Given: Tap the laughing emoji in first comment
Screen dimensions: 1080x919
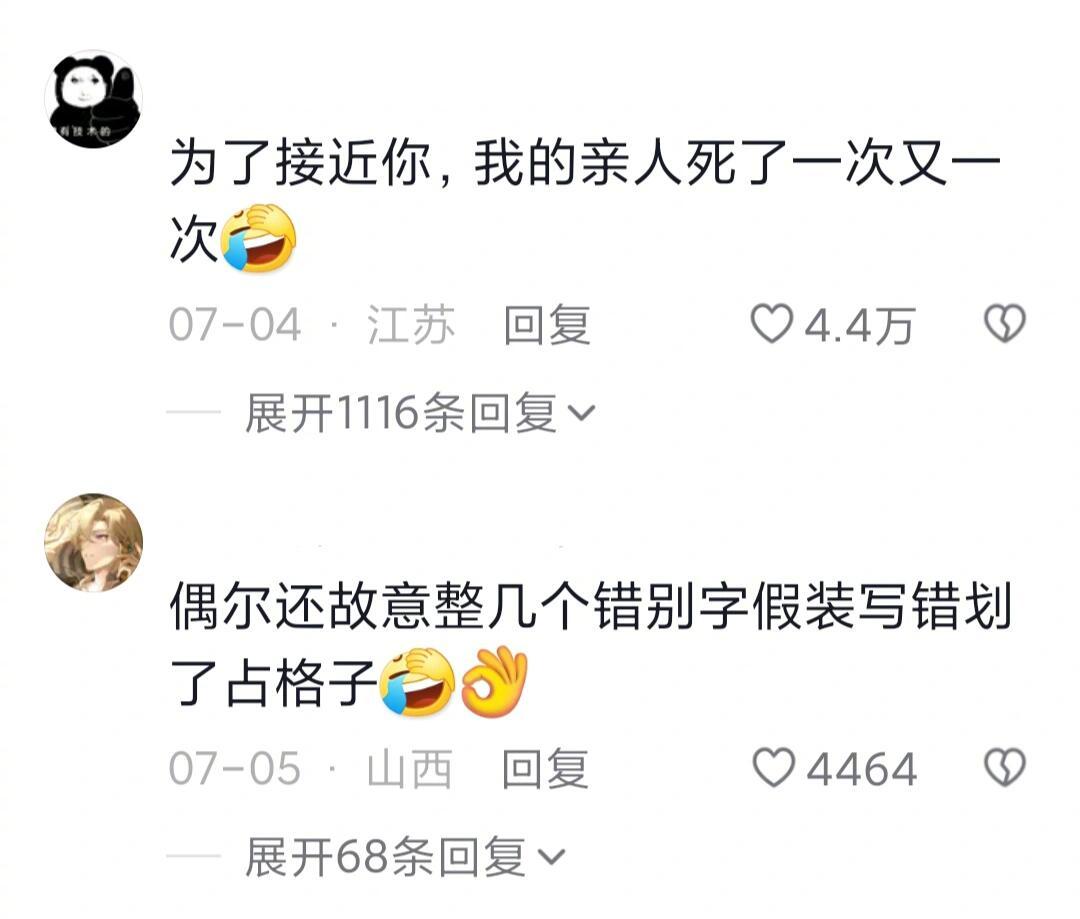Looking at the screenshot, I should [x=258, y=238].
